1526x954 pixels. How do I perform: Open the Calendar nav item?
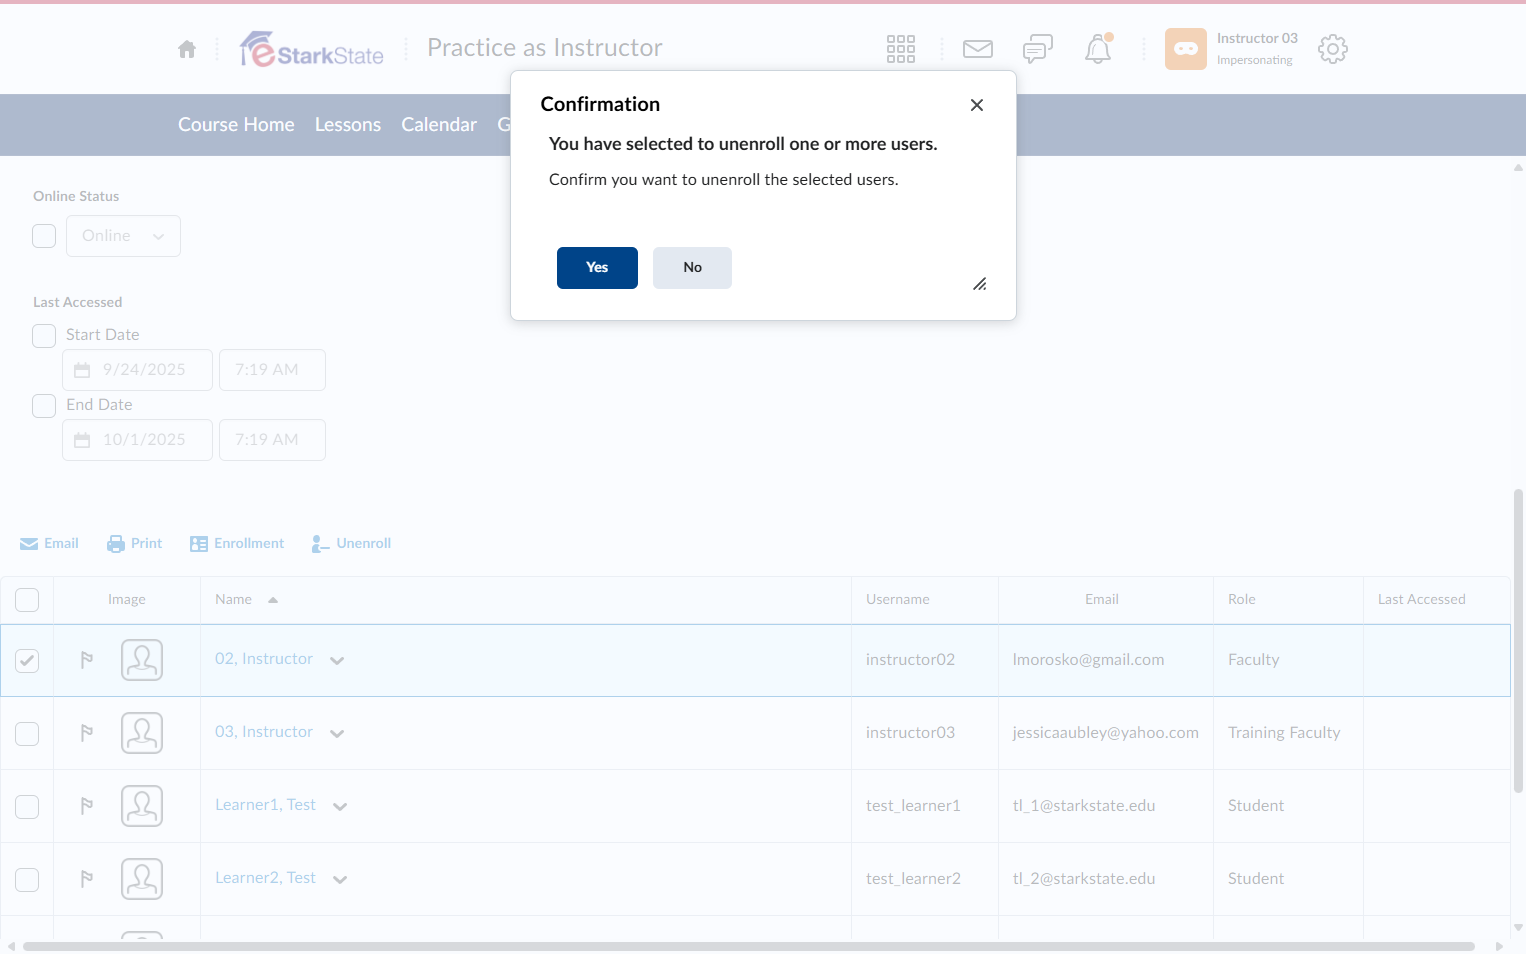pos(439,125)
